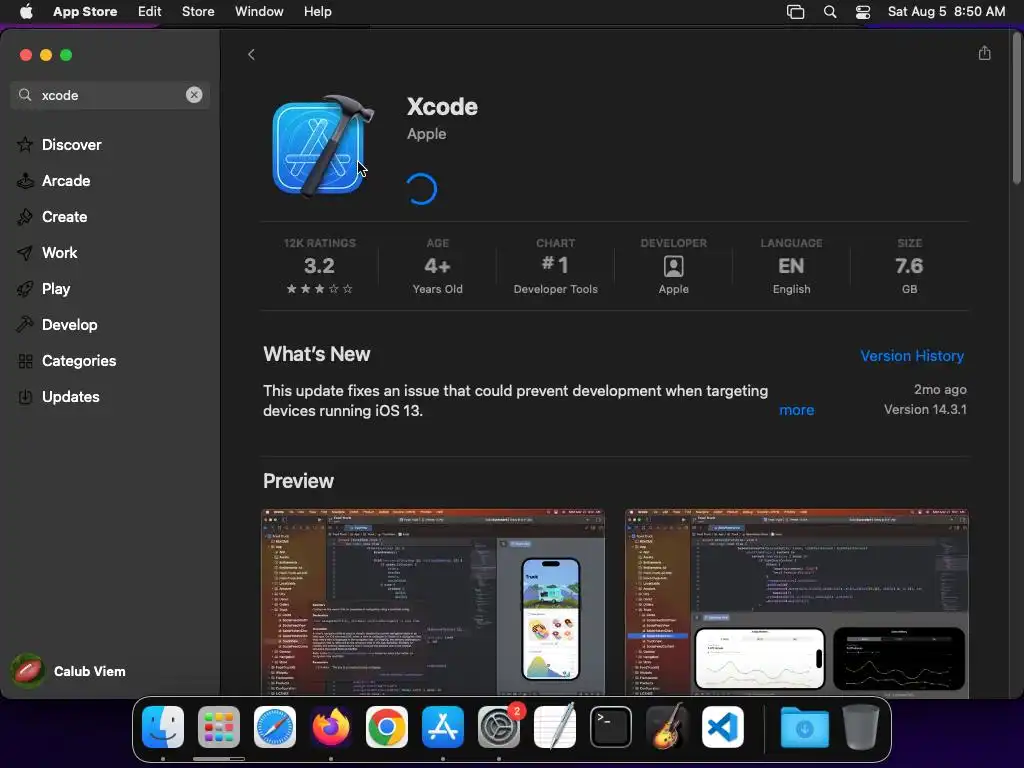The height and width of the screenshot is (768, 1024).
Task: Open Version History link
Action: (x=912, y=356)
